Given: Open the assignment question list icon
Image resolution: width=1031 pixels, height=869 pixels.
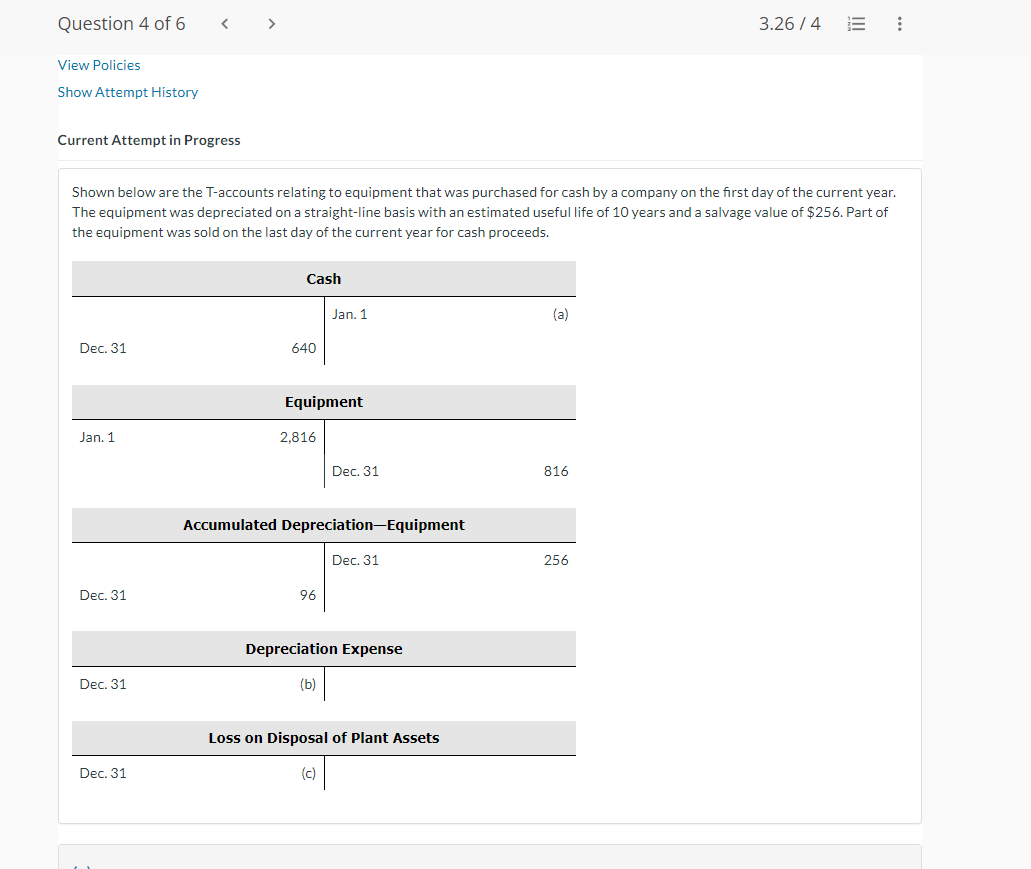Looking at the screenshot, I should click(856, 23).
